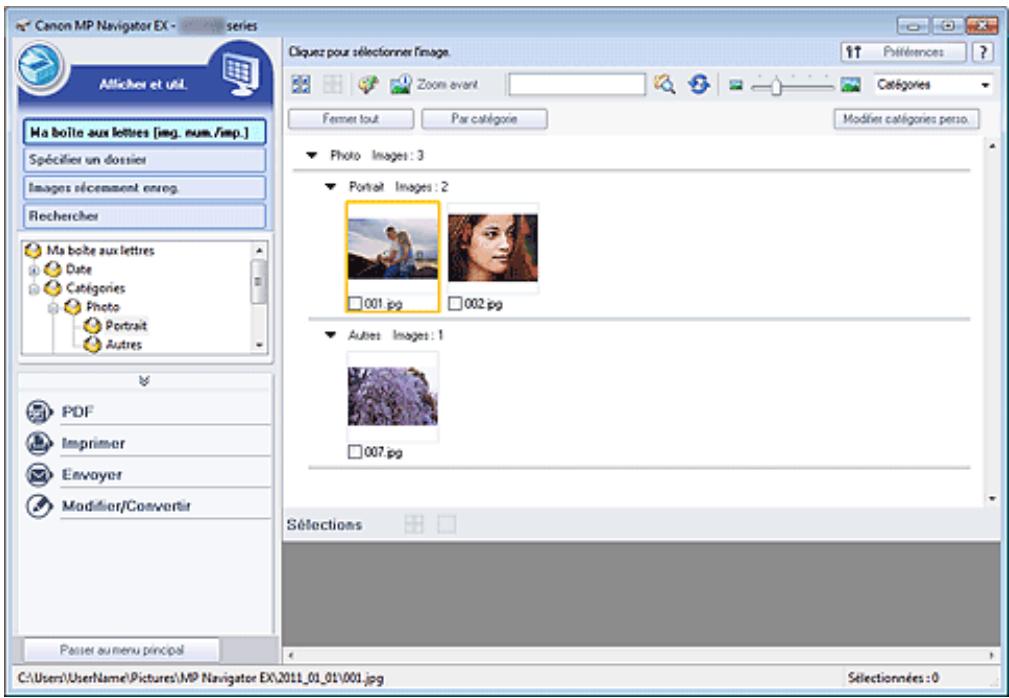Click the Fix/Enhance images toolbar icon
The width and height of the screenshot is (1009, 698).
pyautogui.click(x=367, y=84)
